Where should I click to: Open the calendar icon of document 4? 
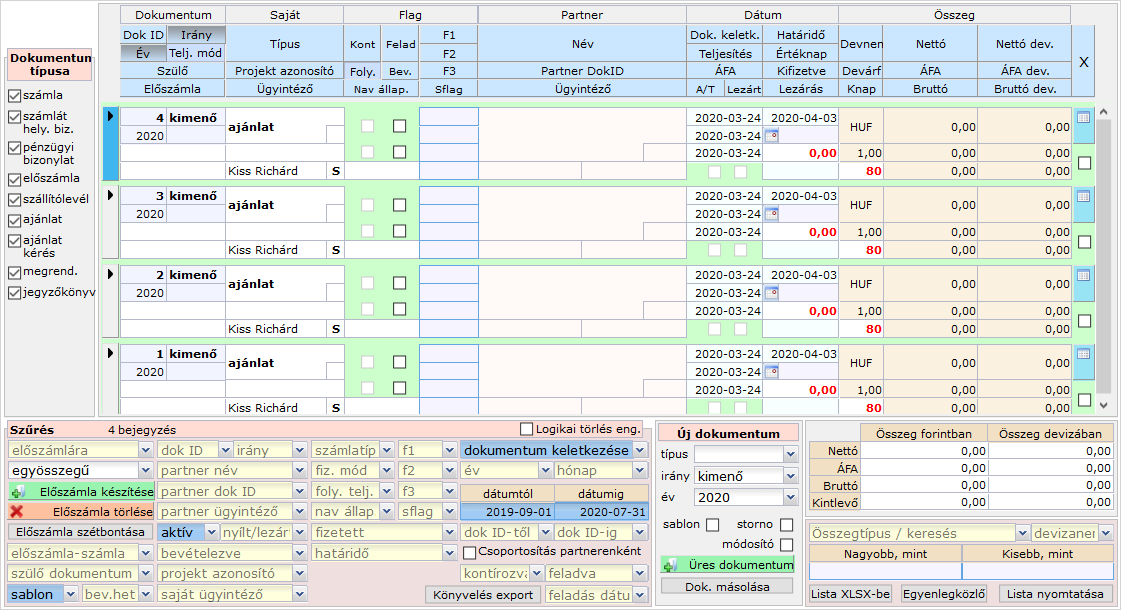point(771,135)
